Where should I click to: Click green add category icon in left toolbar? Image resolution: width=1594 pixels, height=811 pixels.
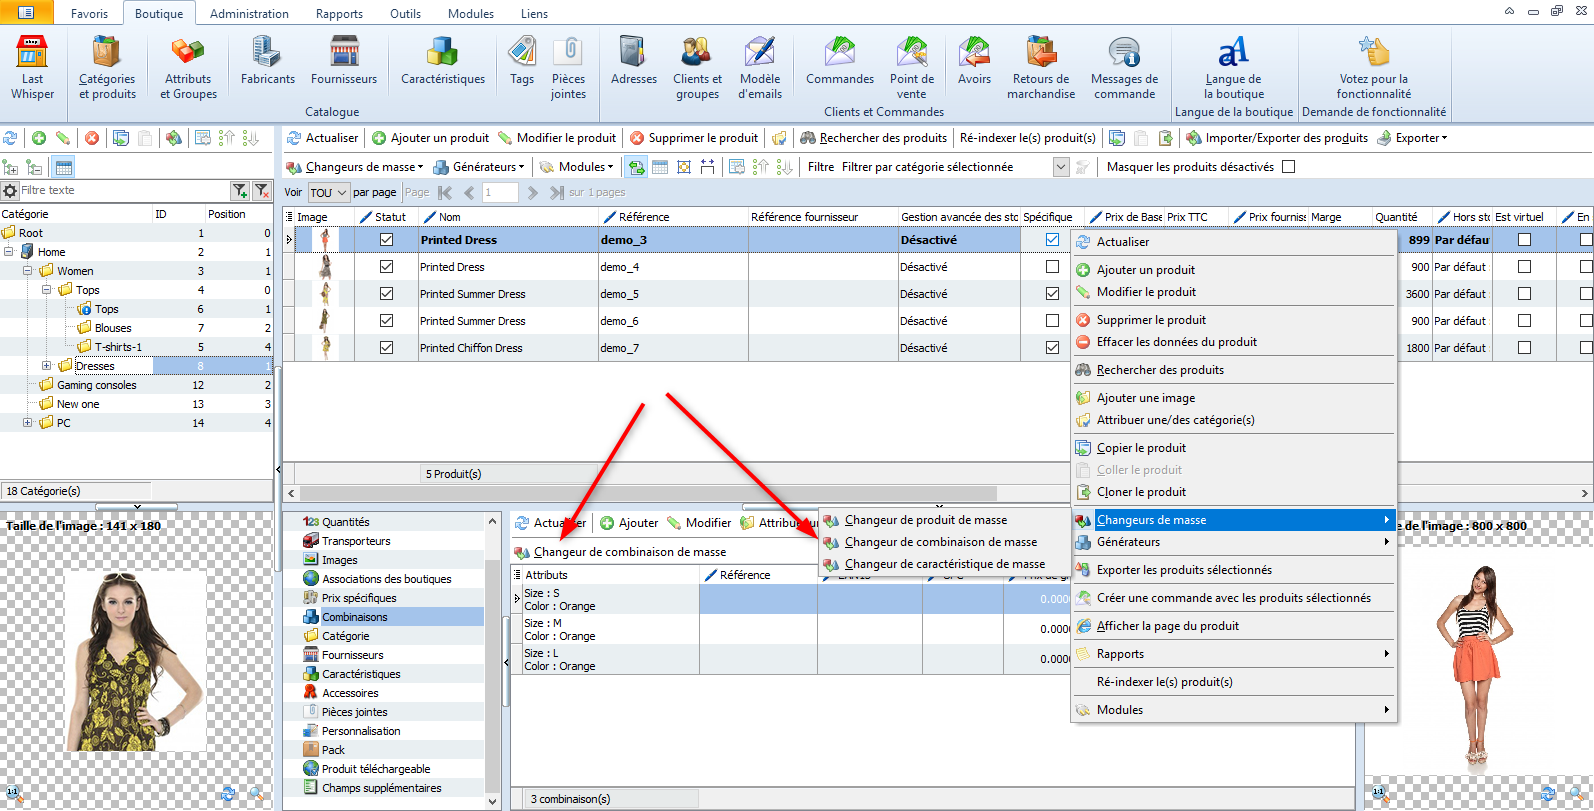pos(39,138)
